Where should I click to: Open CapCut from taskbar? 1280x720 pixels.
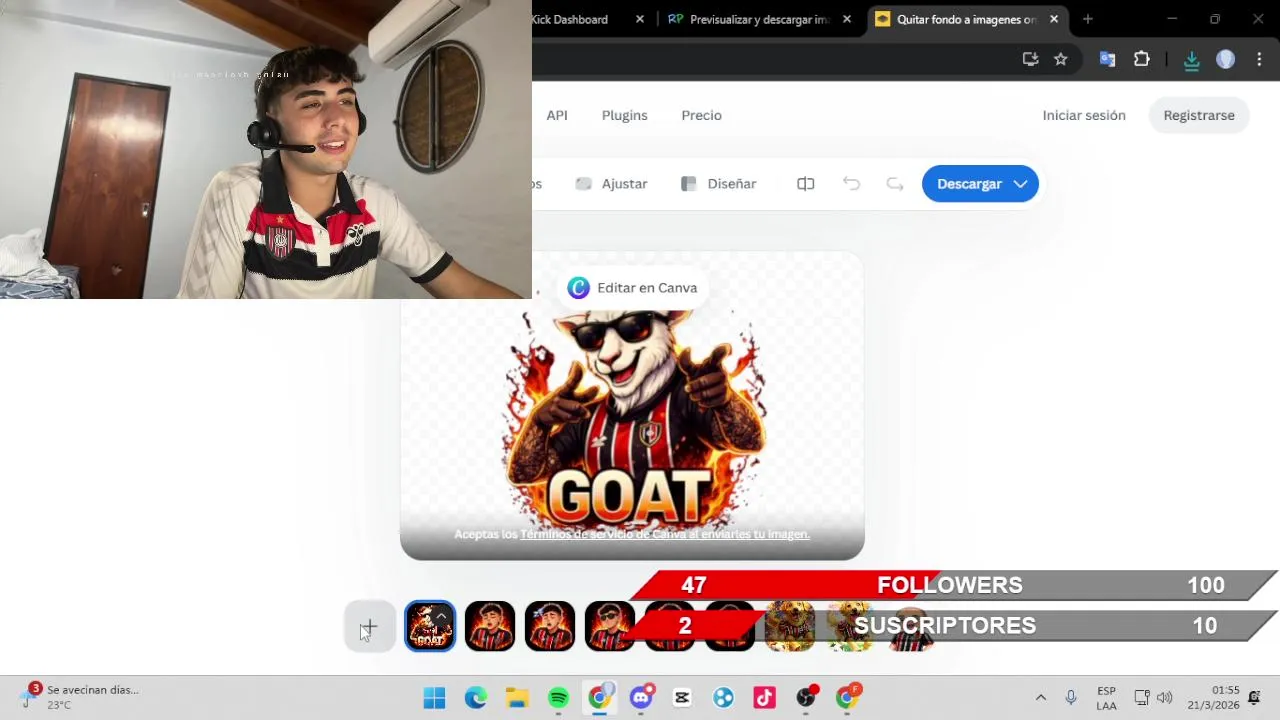(x=682, y=697)
